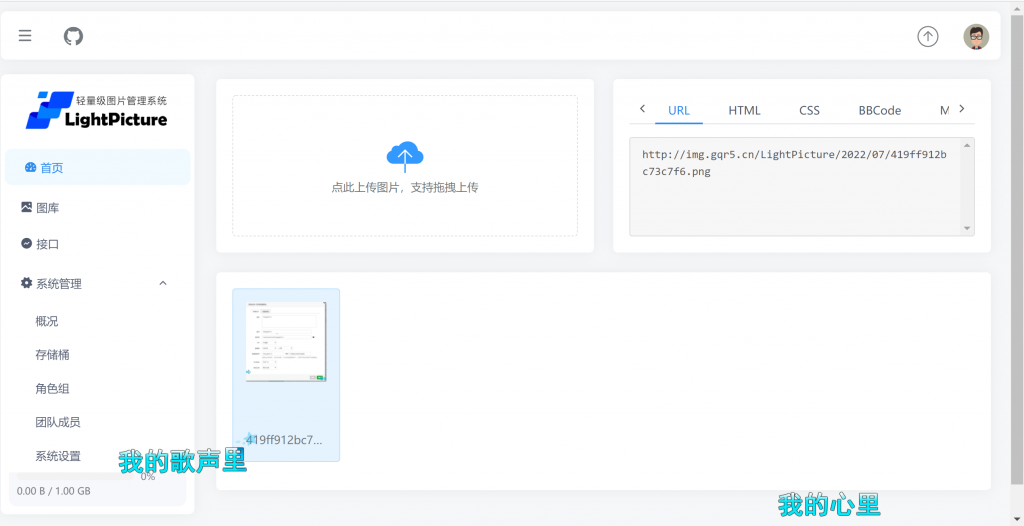The image size is (1024, 526).
Task: Click the file name 419ff912bc7...
Action: (284, 440)
